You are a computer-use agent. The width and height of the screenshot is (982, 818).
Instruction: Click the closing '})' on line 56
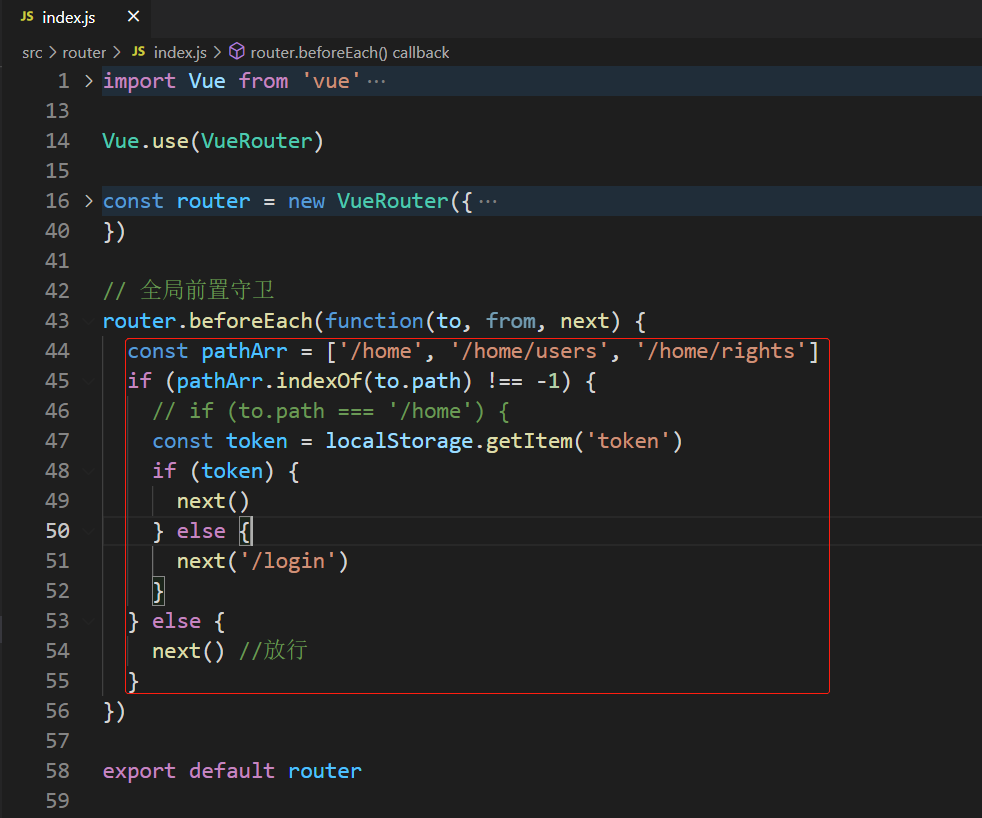point(114,712)
